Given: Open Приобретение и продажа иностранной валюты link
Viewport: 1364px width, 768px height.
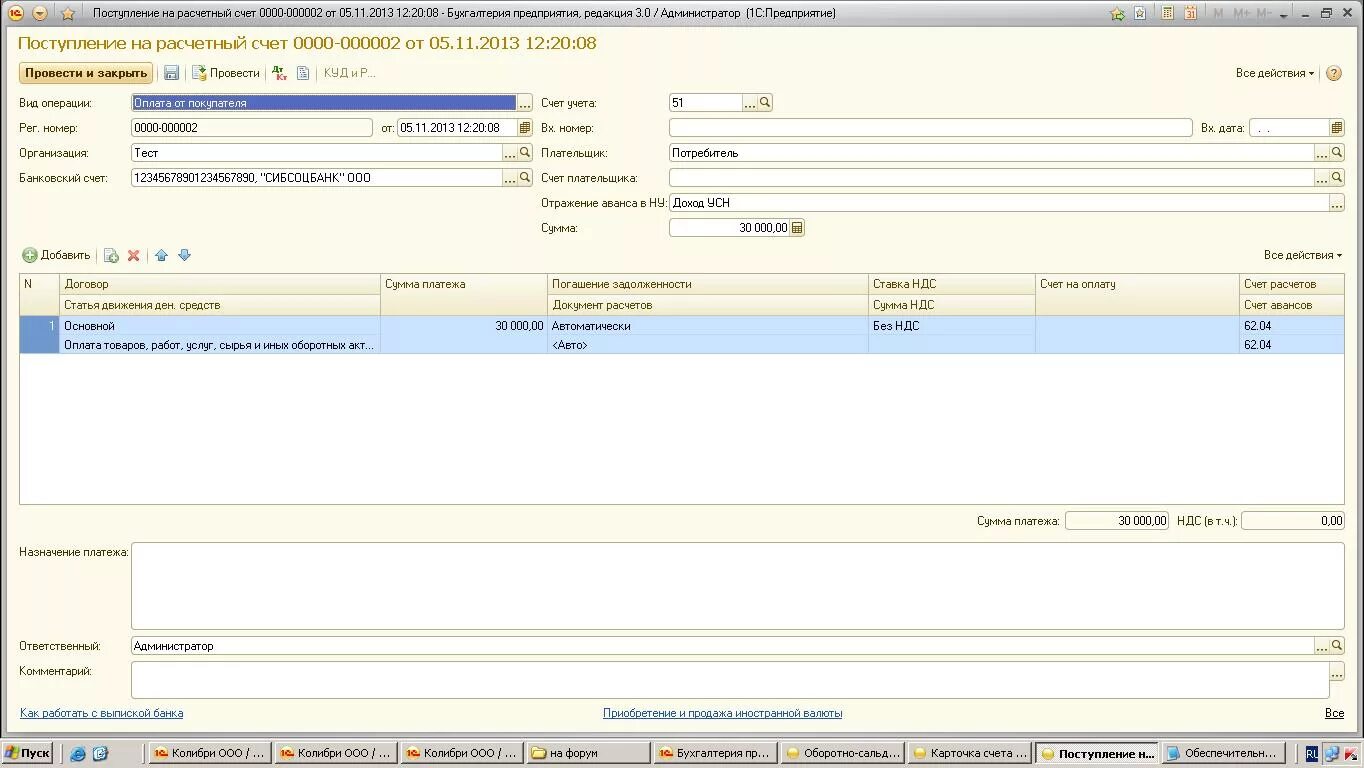Looking at the screenshot, I should (722, 713).
